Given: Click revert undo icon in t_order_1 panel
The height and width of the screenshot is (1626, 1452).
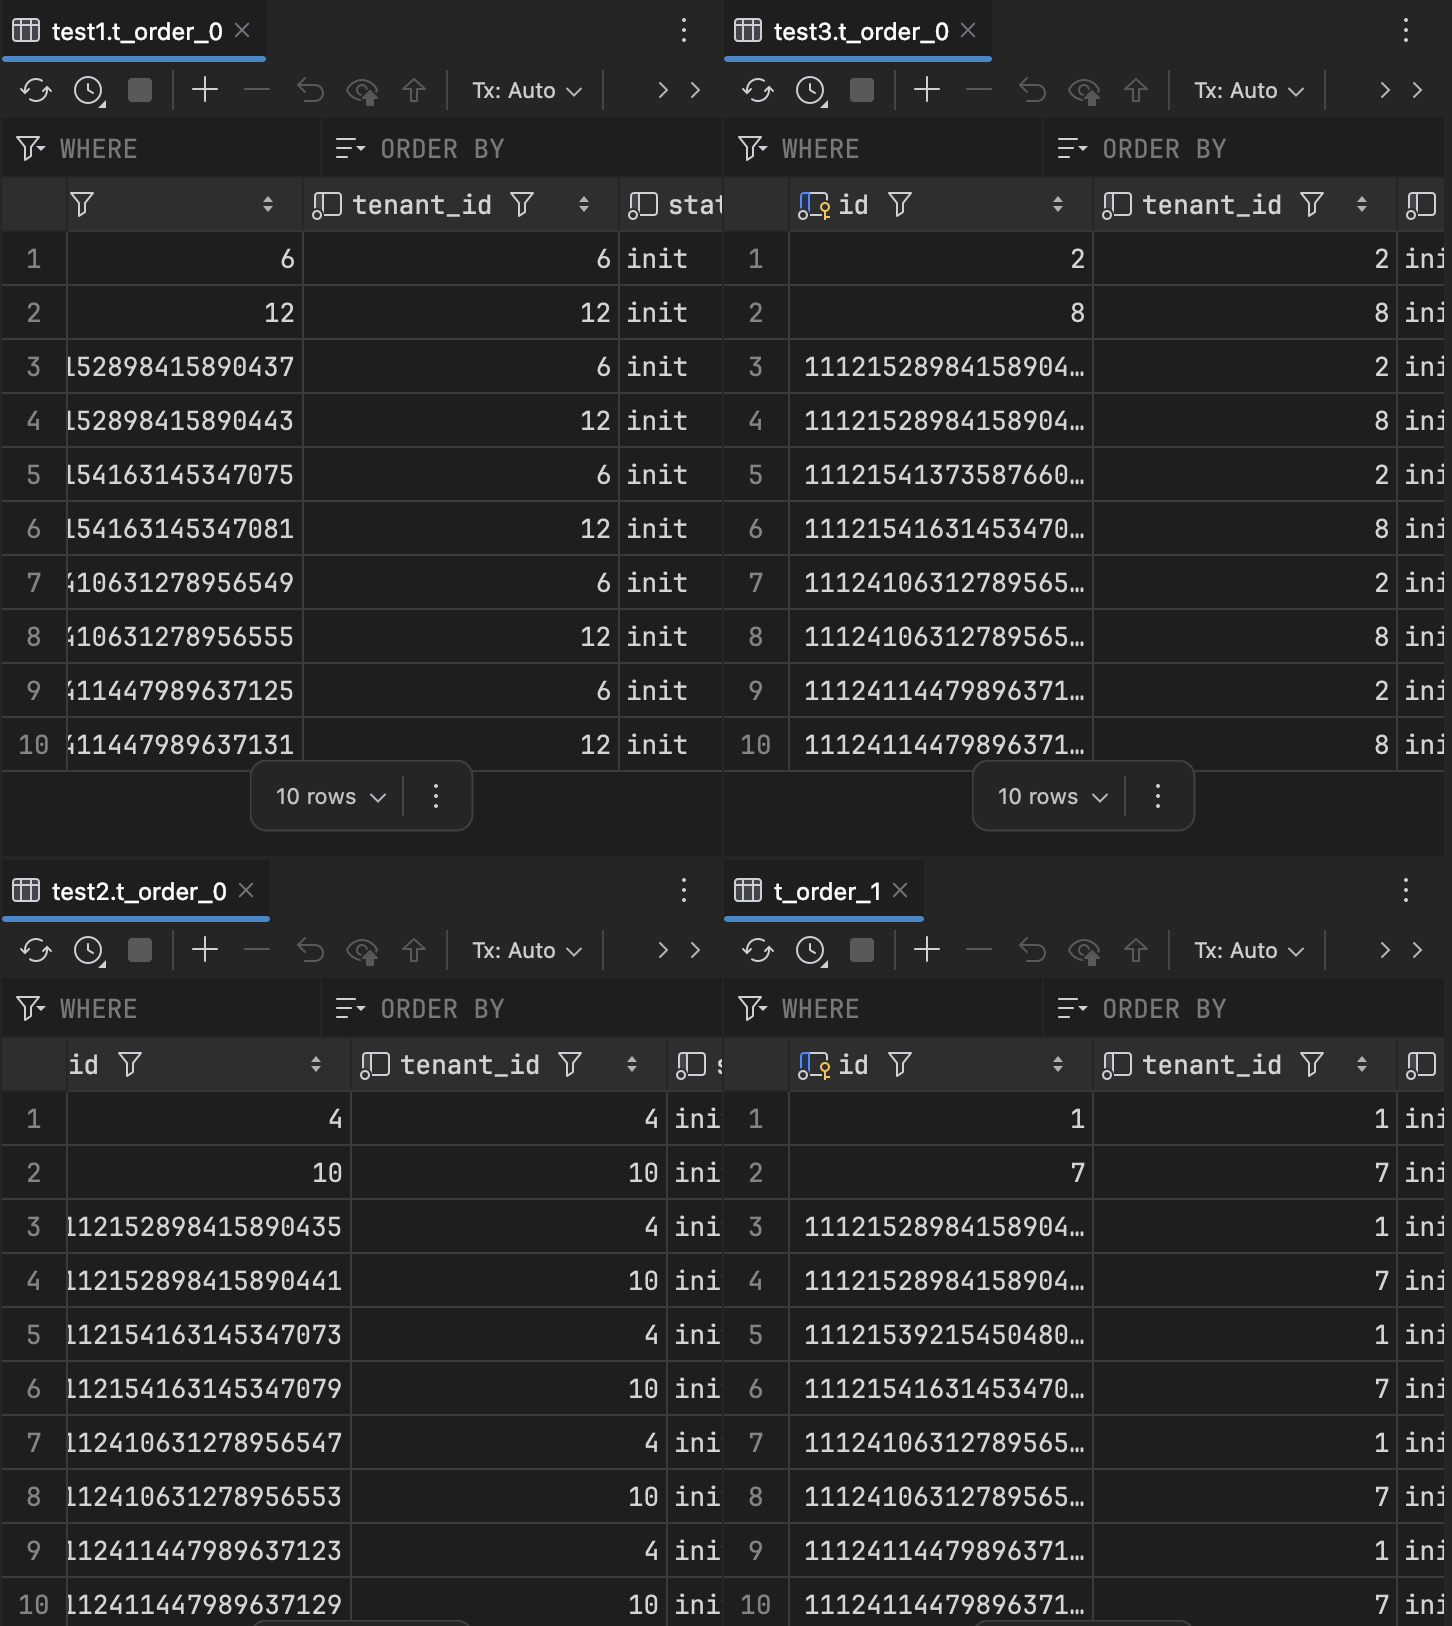Looking at the screenshot, I should click(1032, 951).
